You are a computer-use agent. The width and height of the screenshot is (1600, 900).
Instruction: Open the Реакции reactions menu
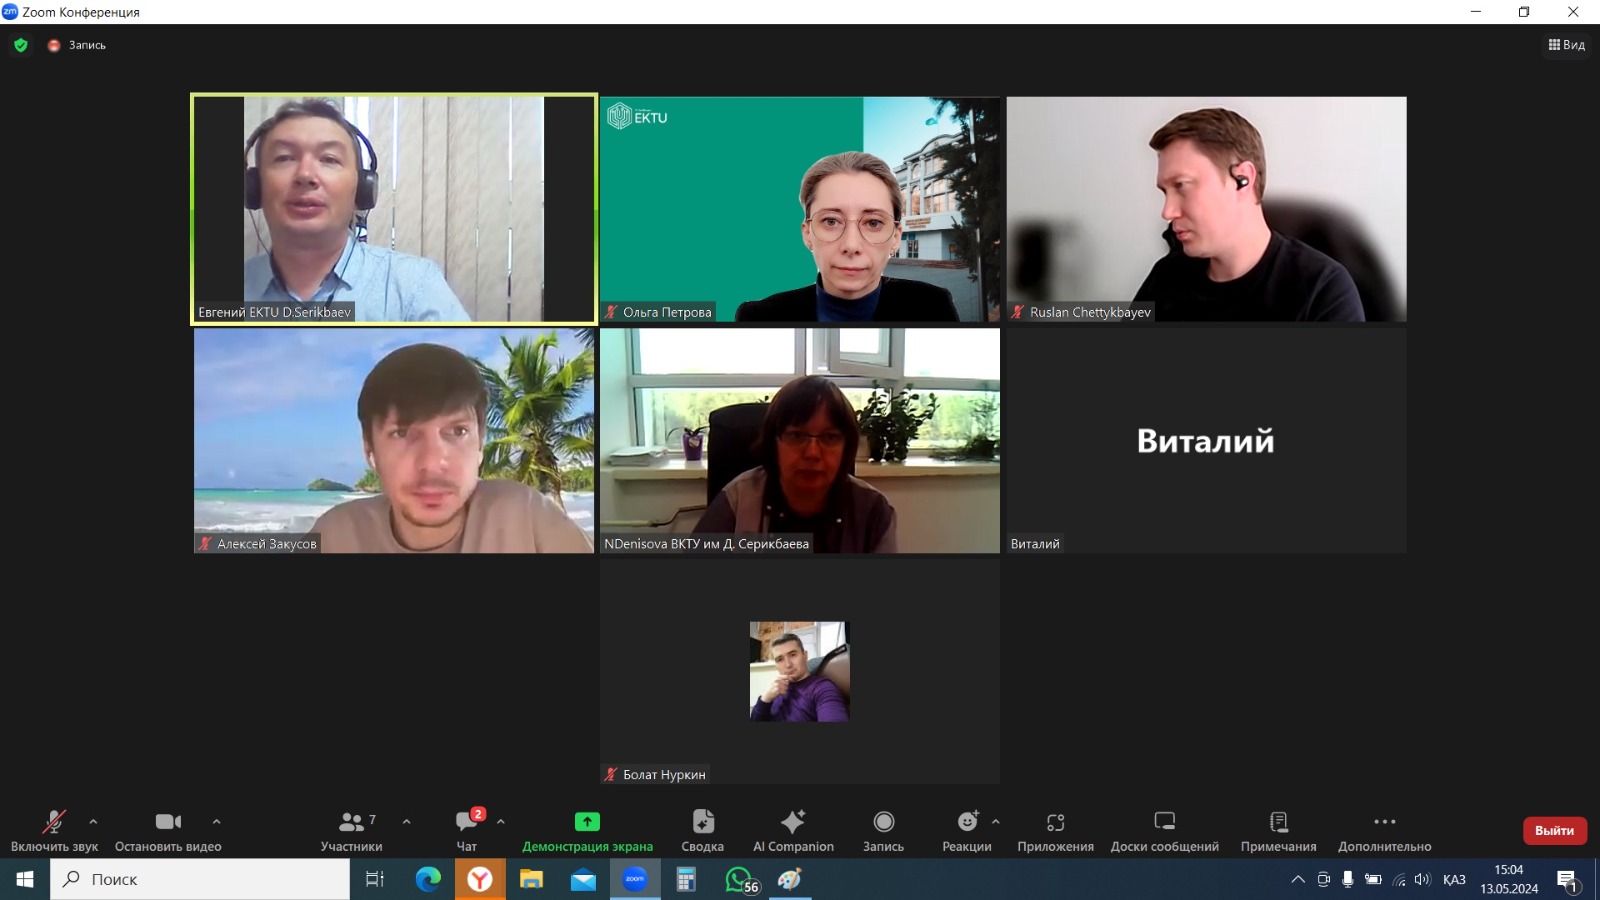966,830
